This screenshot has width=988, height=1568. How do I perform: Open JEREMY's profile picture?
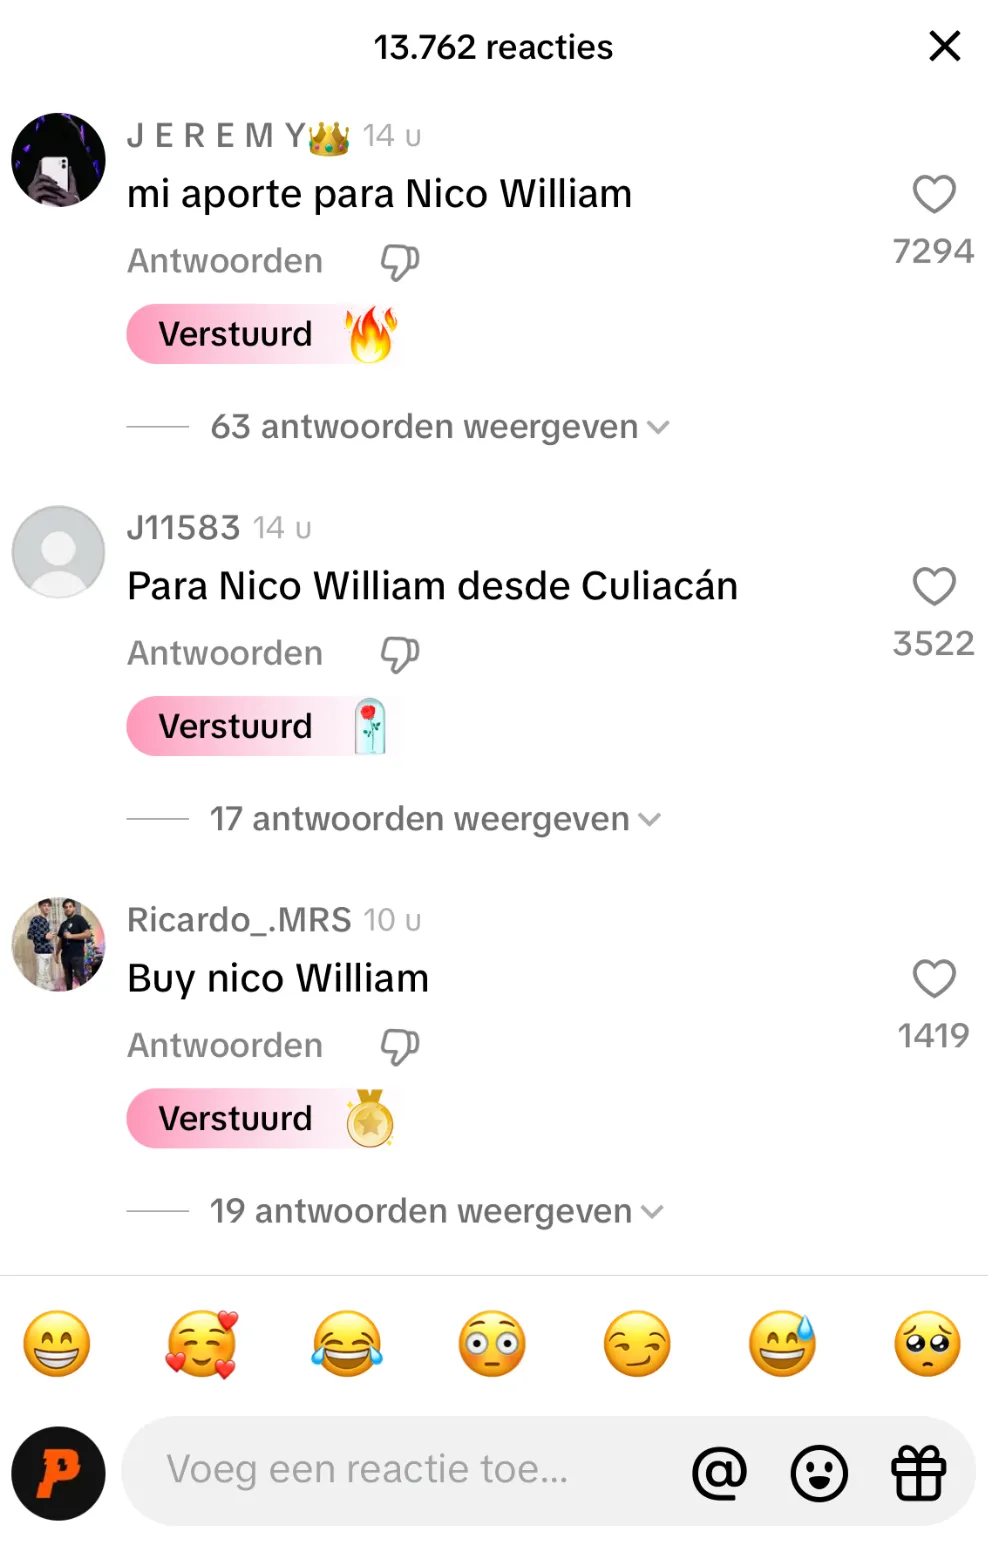coord(58,160)
